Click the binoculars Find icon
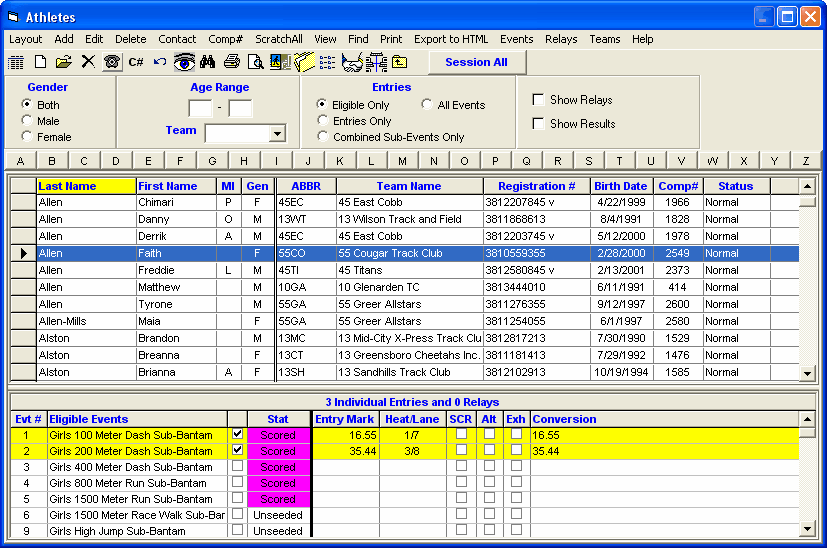The height and width of the screenshot is (548, 827). click(207, 62)
